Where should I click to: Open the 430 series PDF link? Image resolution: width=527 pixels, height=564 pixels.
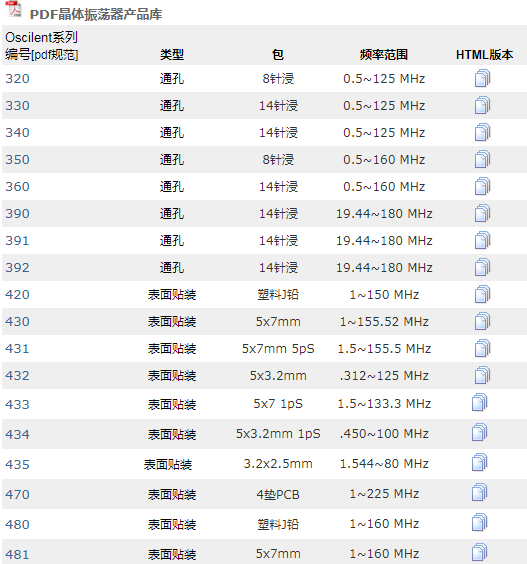[17, 321]
